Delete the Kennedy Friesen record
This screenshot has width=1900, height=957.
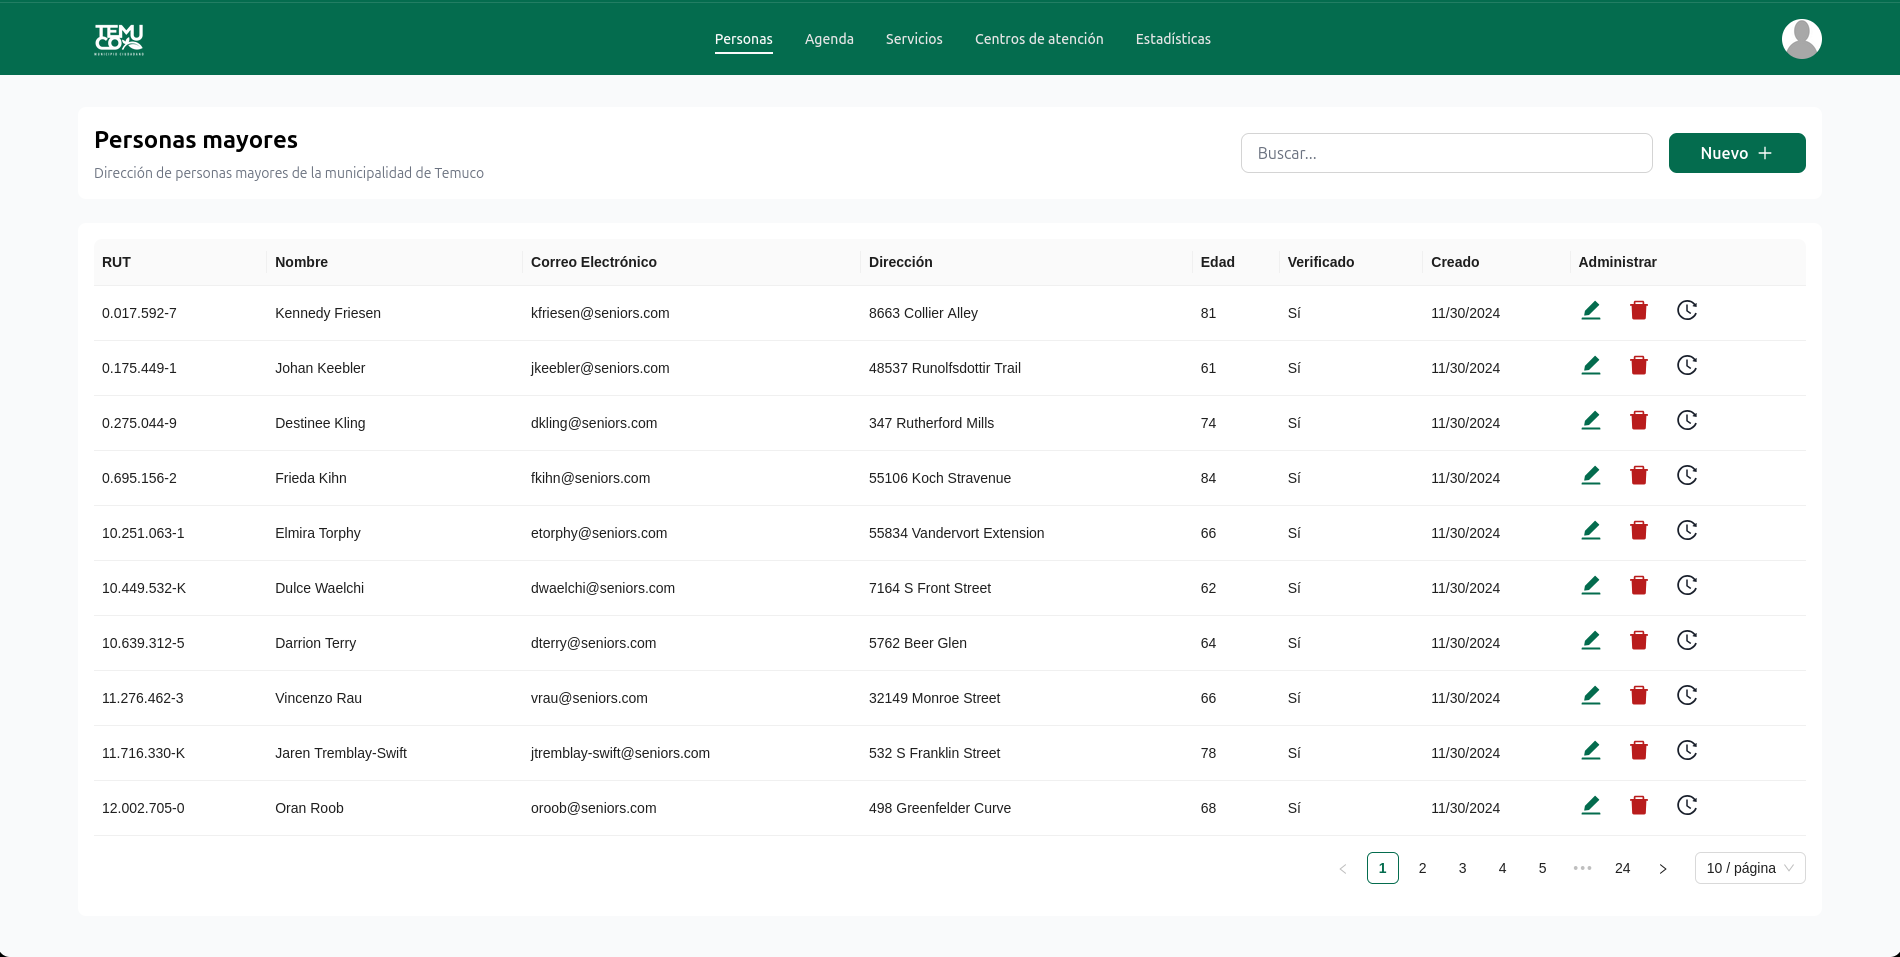(1639, 311)
